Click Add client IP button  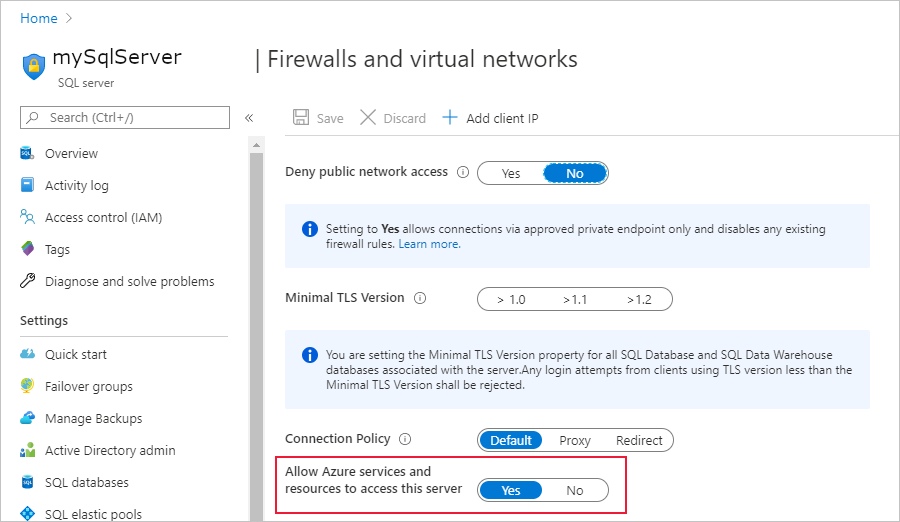(491, 118)
